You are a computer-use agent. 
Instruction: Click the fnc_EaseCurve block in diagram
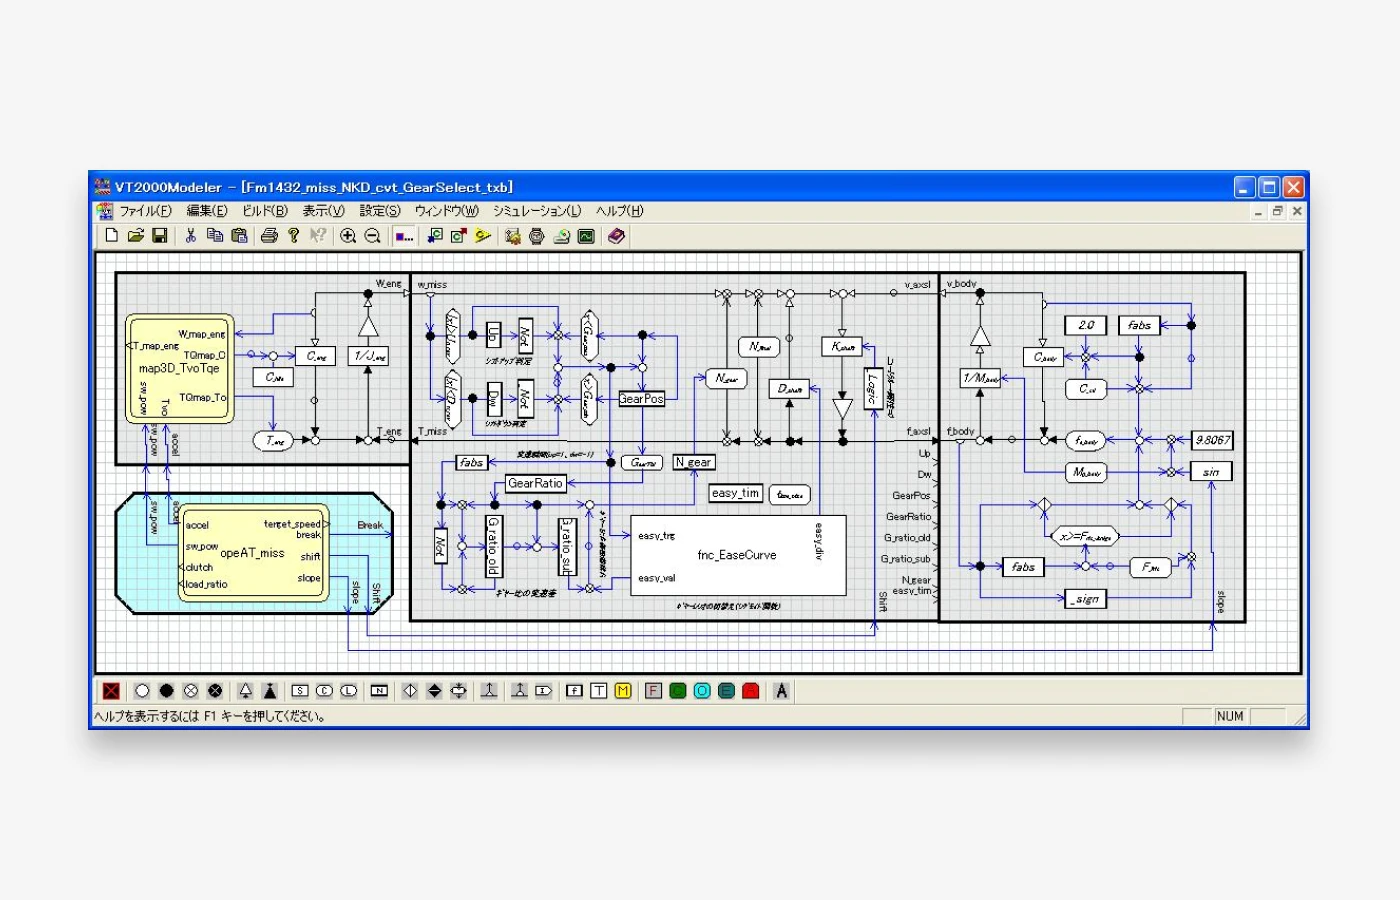click(x=738, y=555)
